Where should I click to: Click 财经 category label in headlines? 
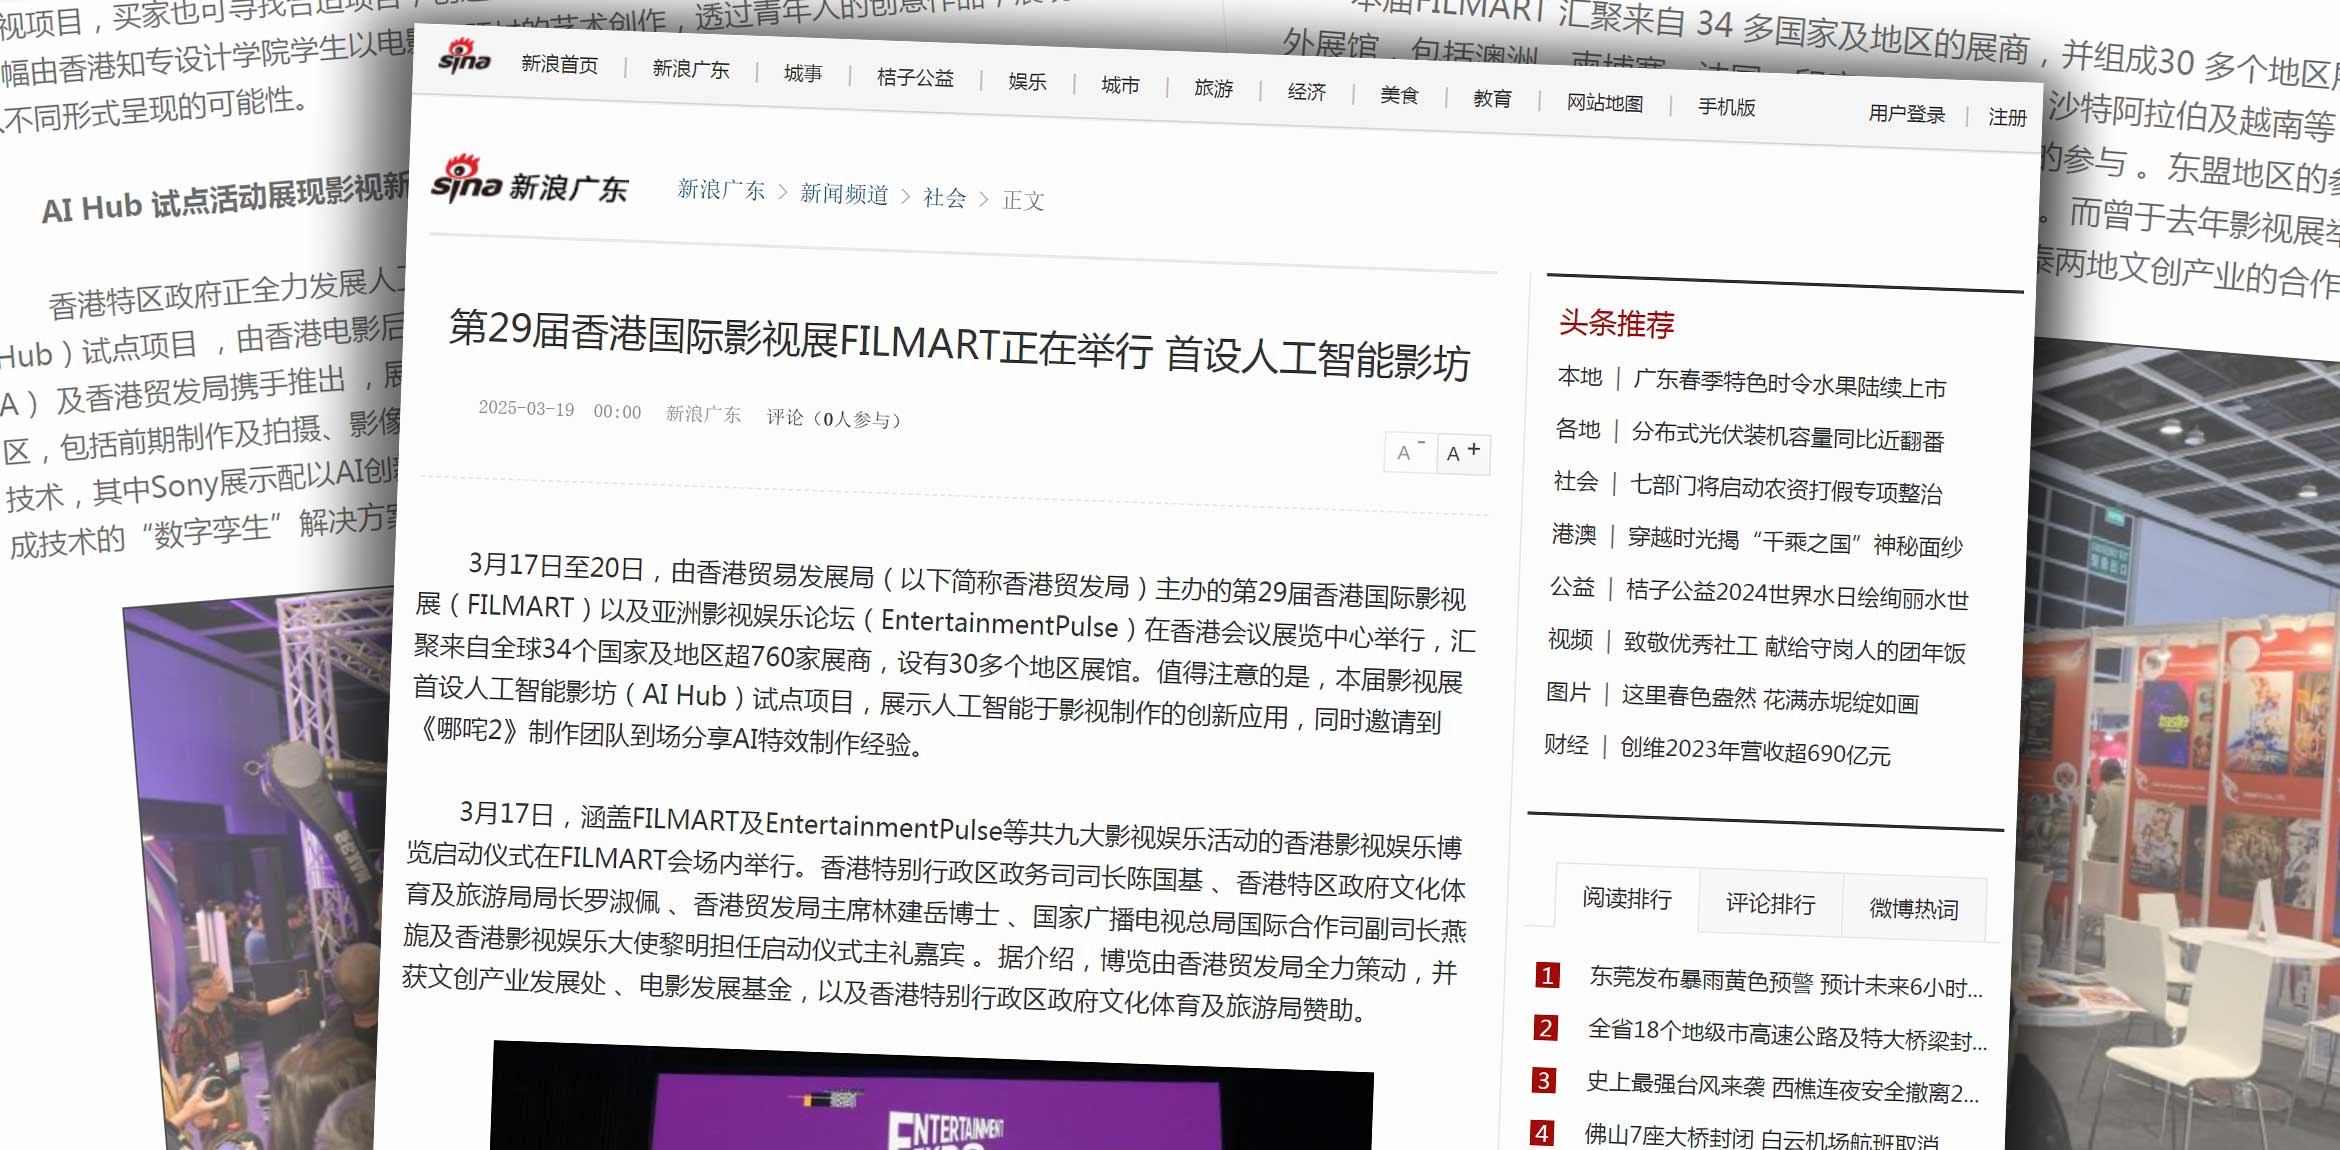click(x=1566, y=743)
